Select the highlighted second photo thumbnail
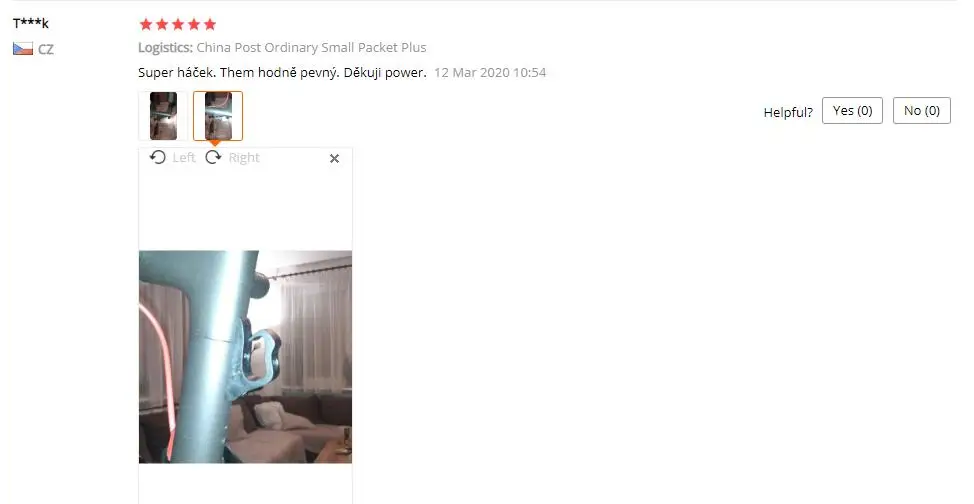The width and height of the screenshot is (974, 504). click(218, 116)
